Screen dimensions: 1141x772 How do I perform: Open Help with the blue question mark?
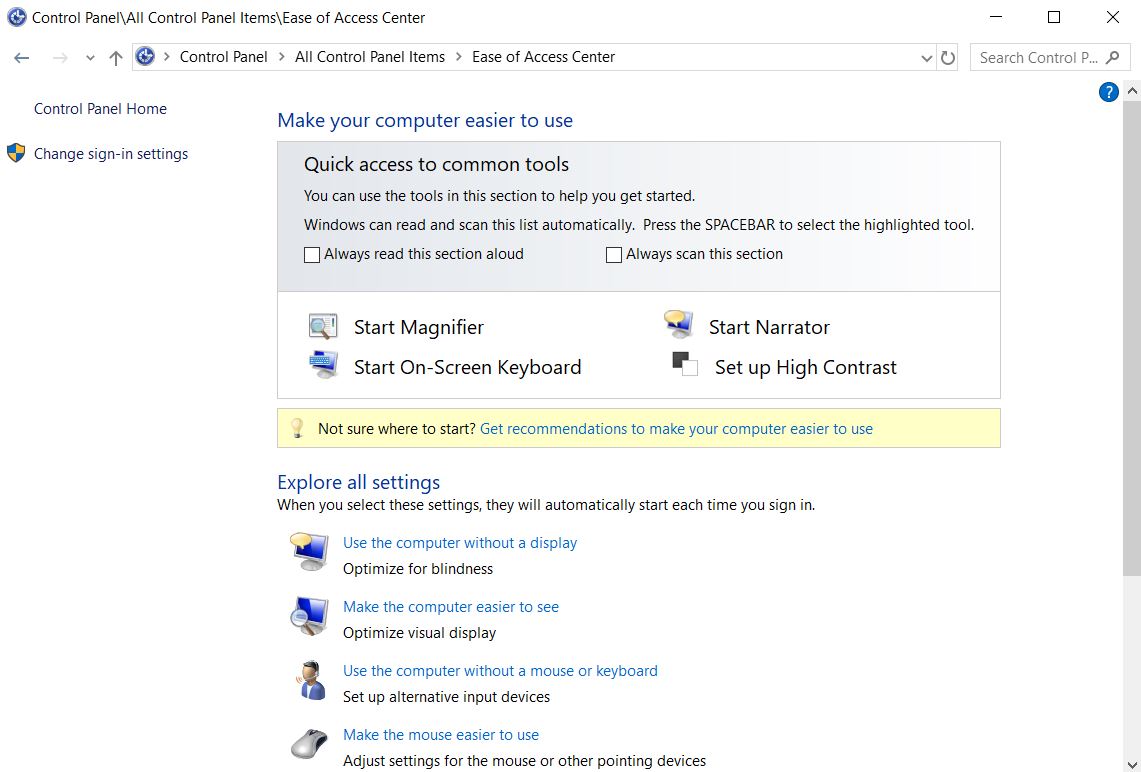(x=1108, y=92)
